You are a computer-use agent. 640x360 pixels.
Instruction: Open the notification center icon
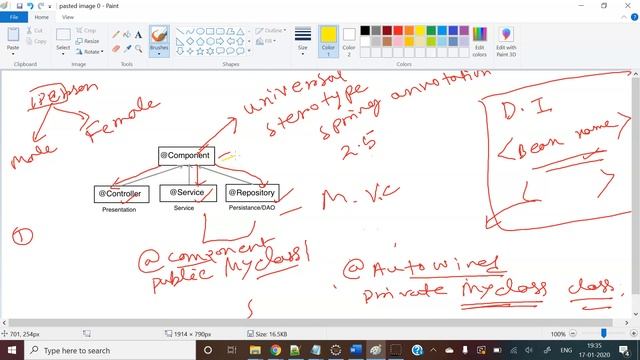coord(624,350)
